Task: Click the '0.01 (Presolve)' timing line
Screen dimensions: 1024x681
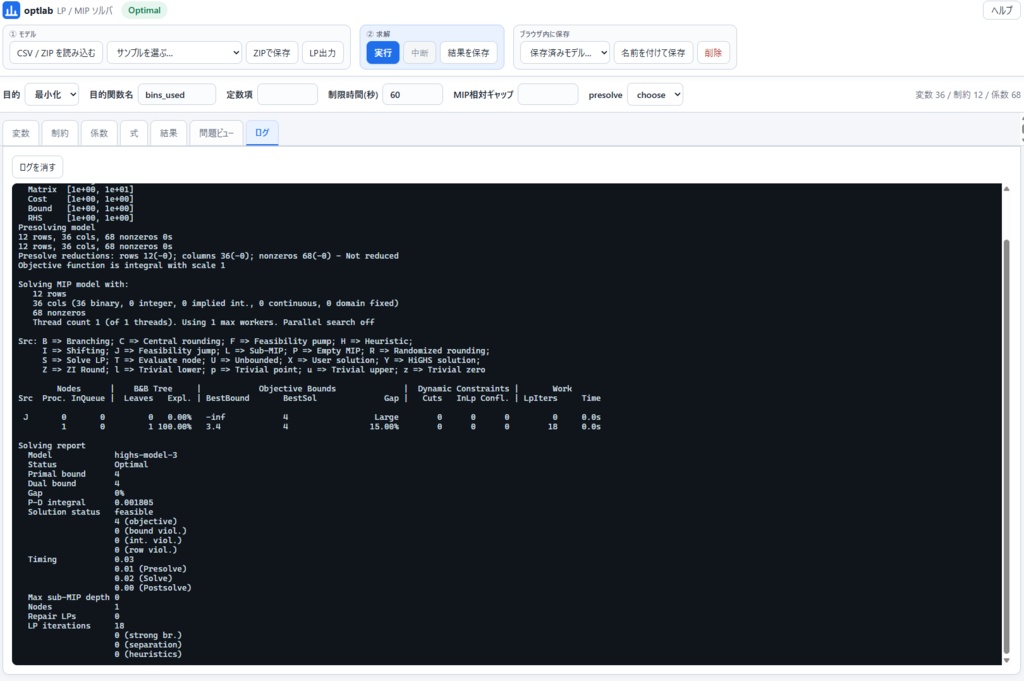Action: click(150, 569)
